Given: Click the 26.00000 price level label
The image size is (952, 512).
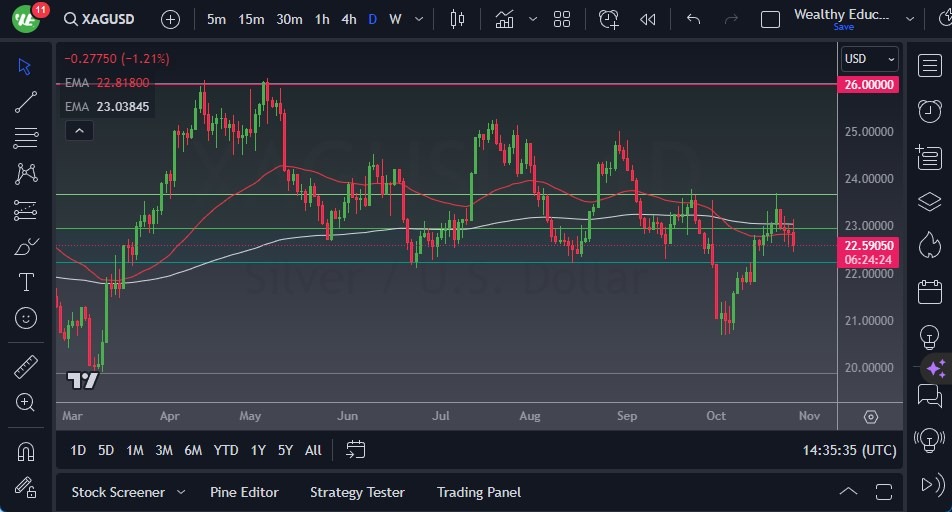Looking at the screenshot, I should click(x=868, y=85).
